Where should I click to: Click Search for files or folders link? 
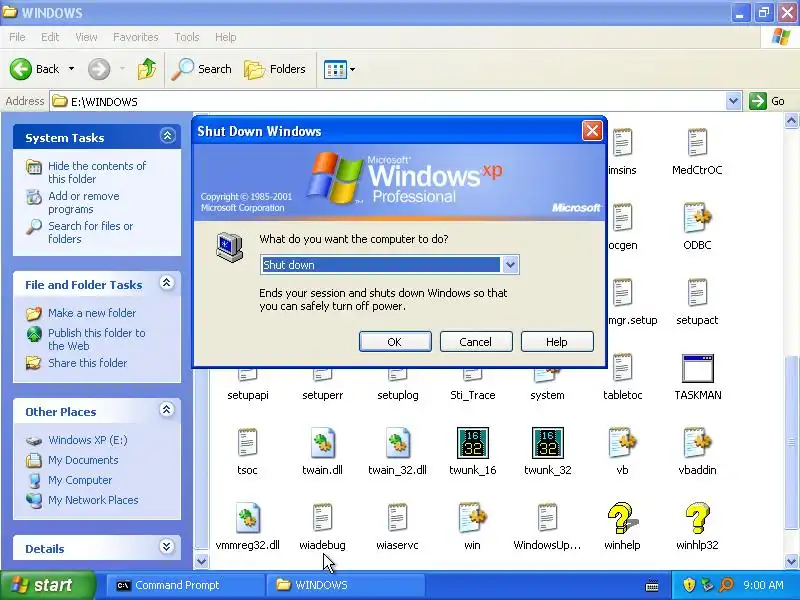(x=91, y=232)
